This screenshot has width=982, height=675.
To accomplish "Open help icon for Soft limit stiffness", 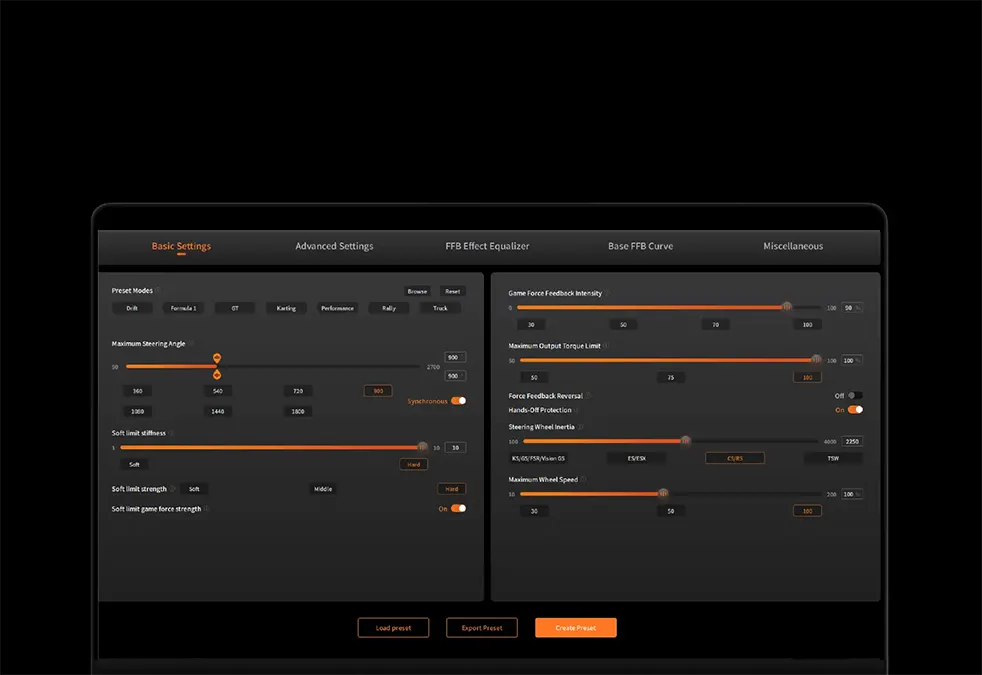I will (x=172, y=433).
